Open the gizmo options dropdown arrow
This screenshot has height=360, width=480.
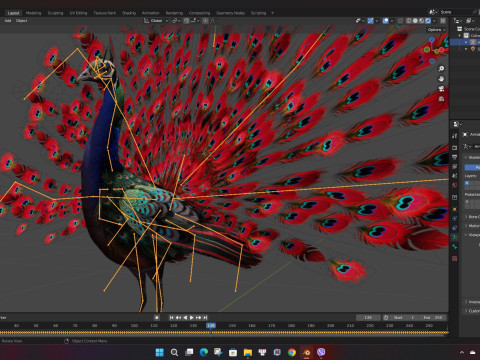pos(377,21)
